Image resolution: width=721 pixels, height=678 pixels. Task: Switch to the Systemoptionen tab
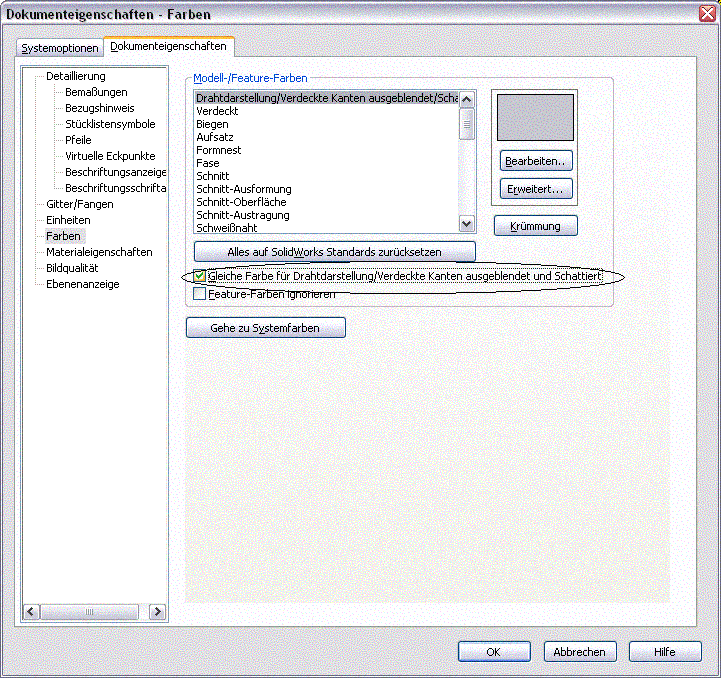(60, 48)
